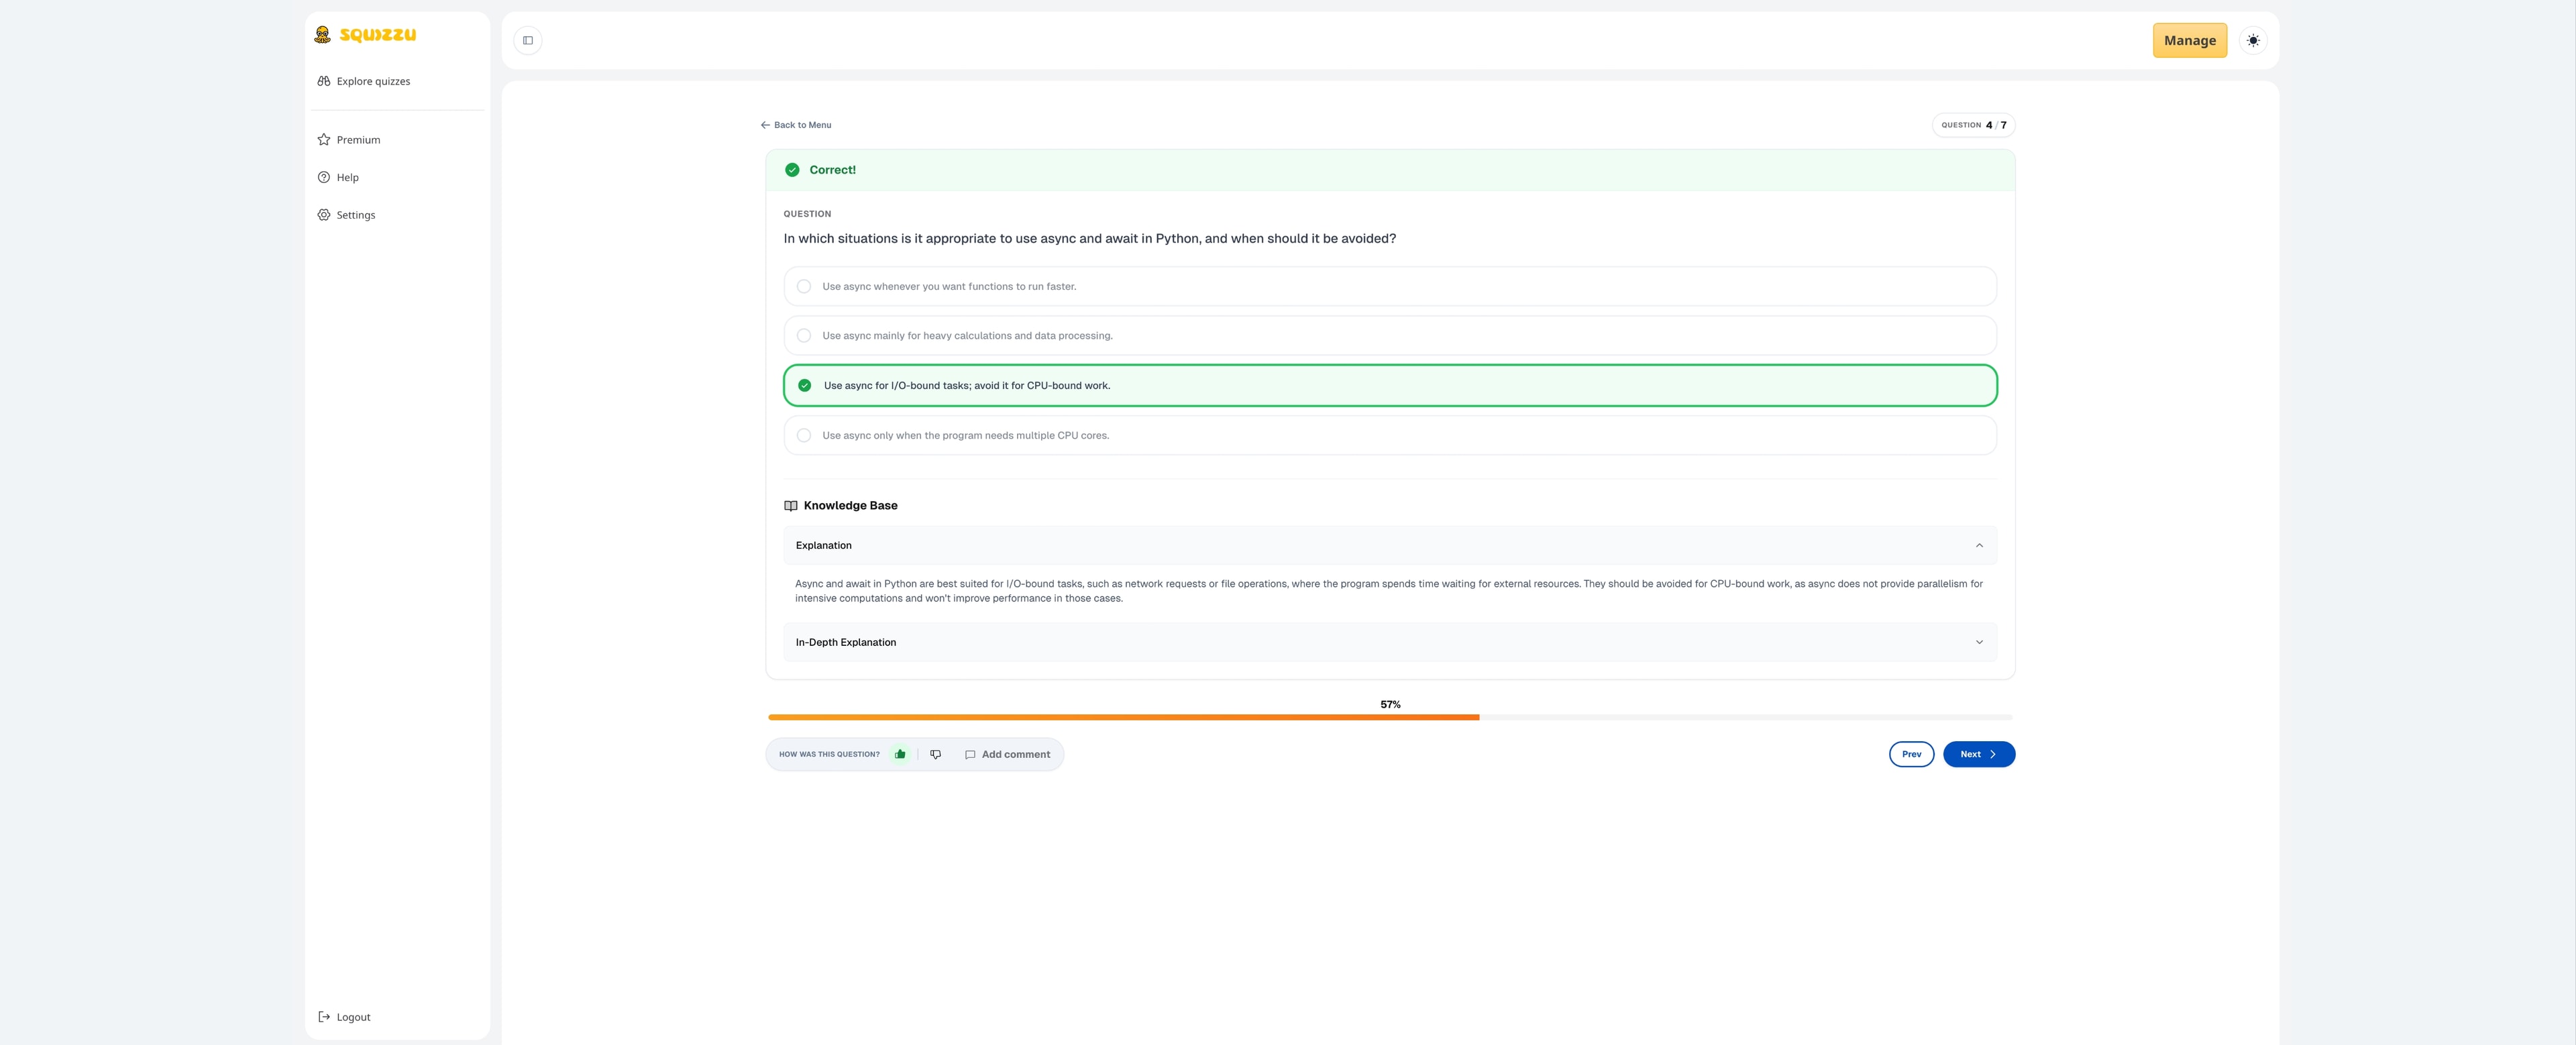Click the Knowledge Base book icon
Screen dimensions: 2576x1045
coord(791,506)
